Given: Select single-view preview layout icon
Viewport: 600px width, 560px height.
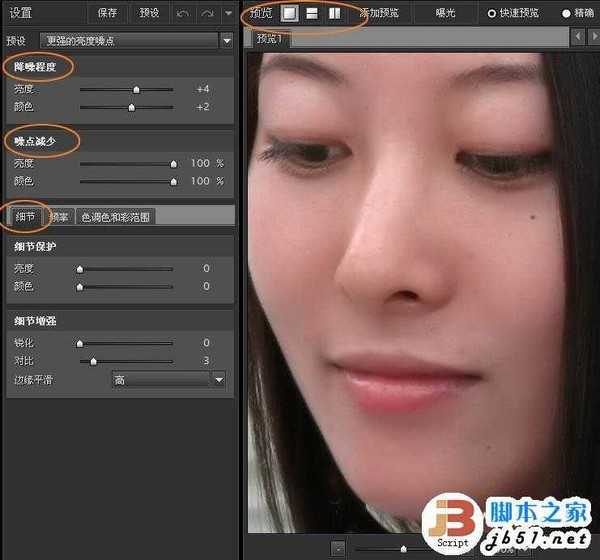Looking at the screenshot, I should (288, 13).
